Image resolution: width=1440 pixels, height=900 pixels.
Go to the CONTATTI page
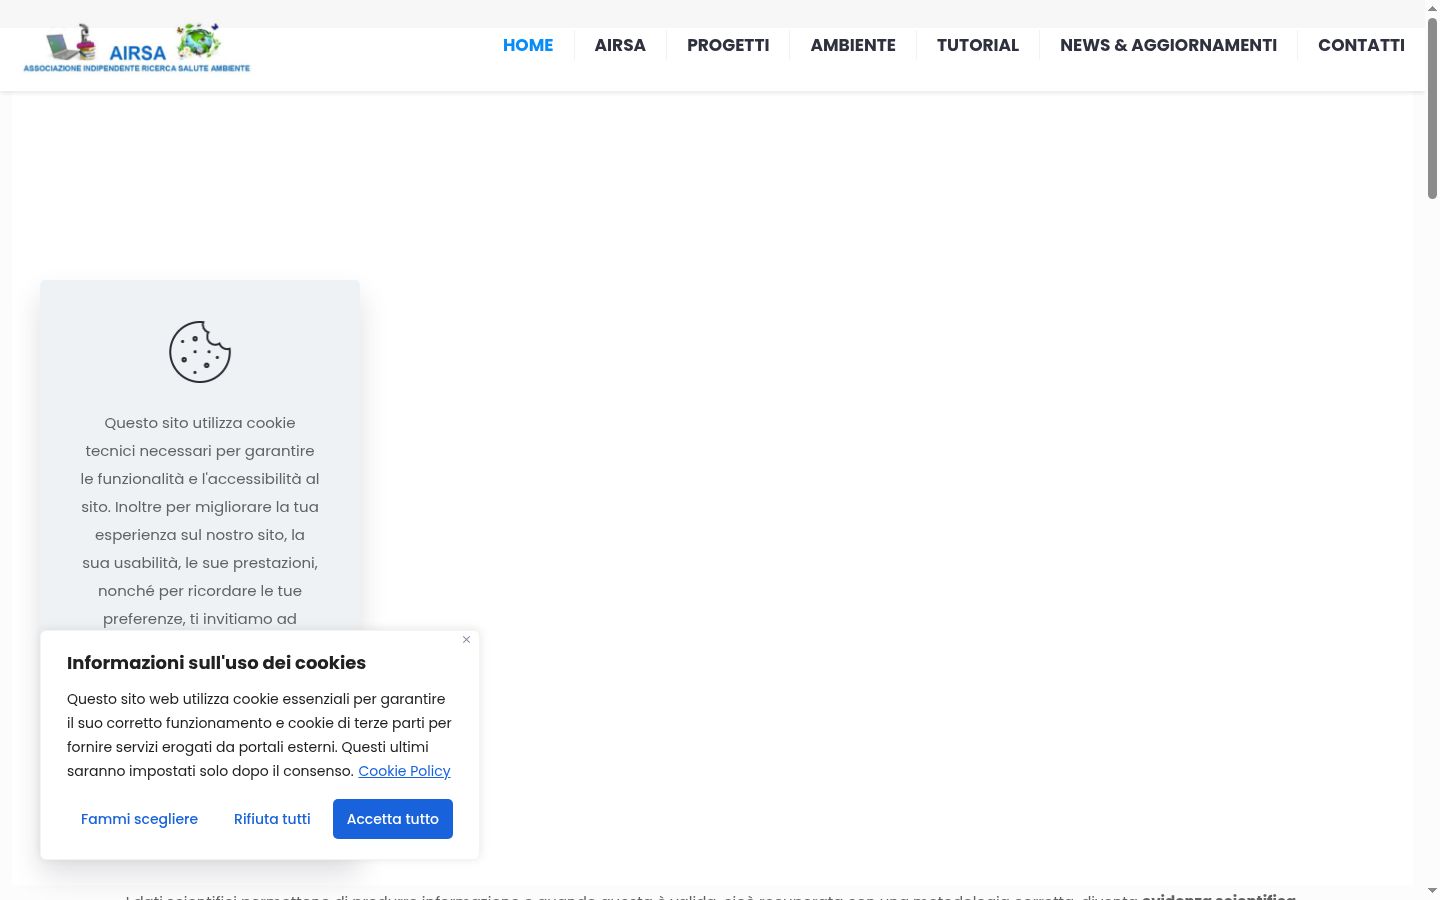point(1361,45)
